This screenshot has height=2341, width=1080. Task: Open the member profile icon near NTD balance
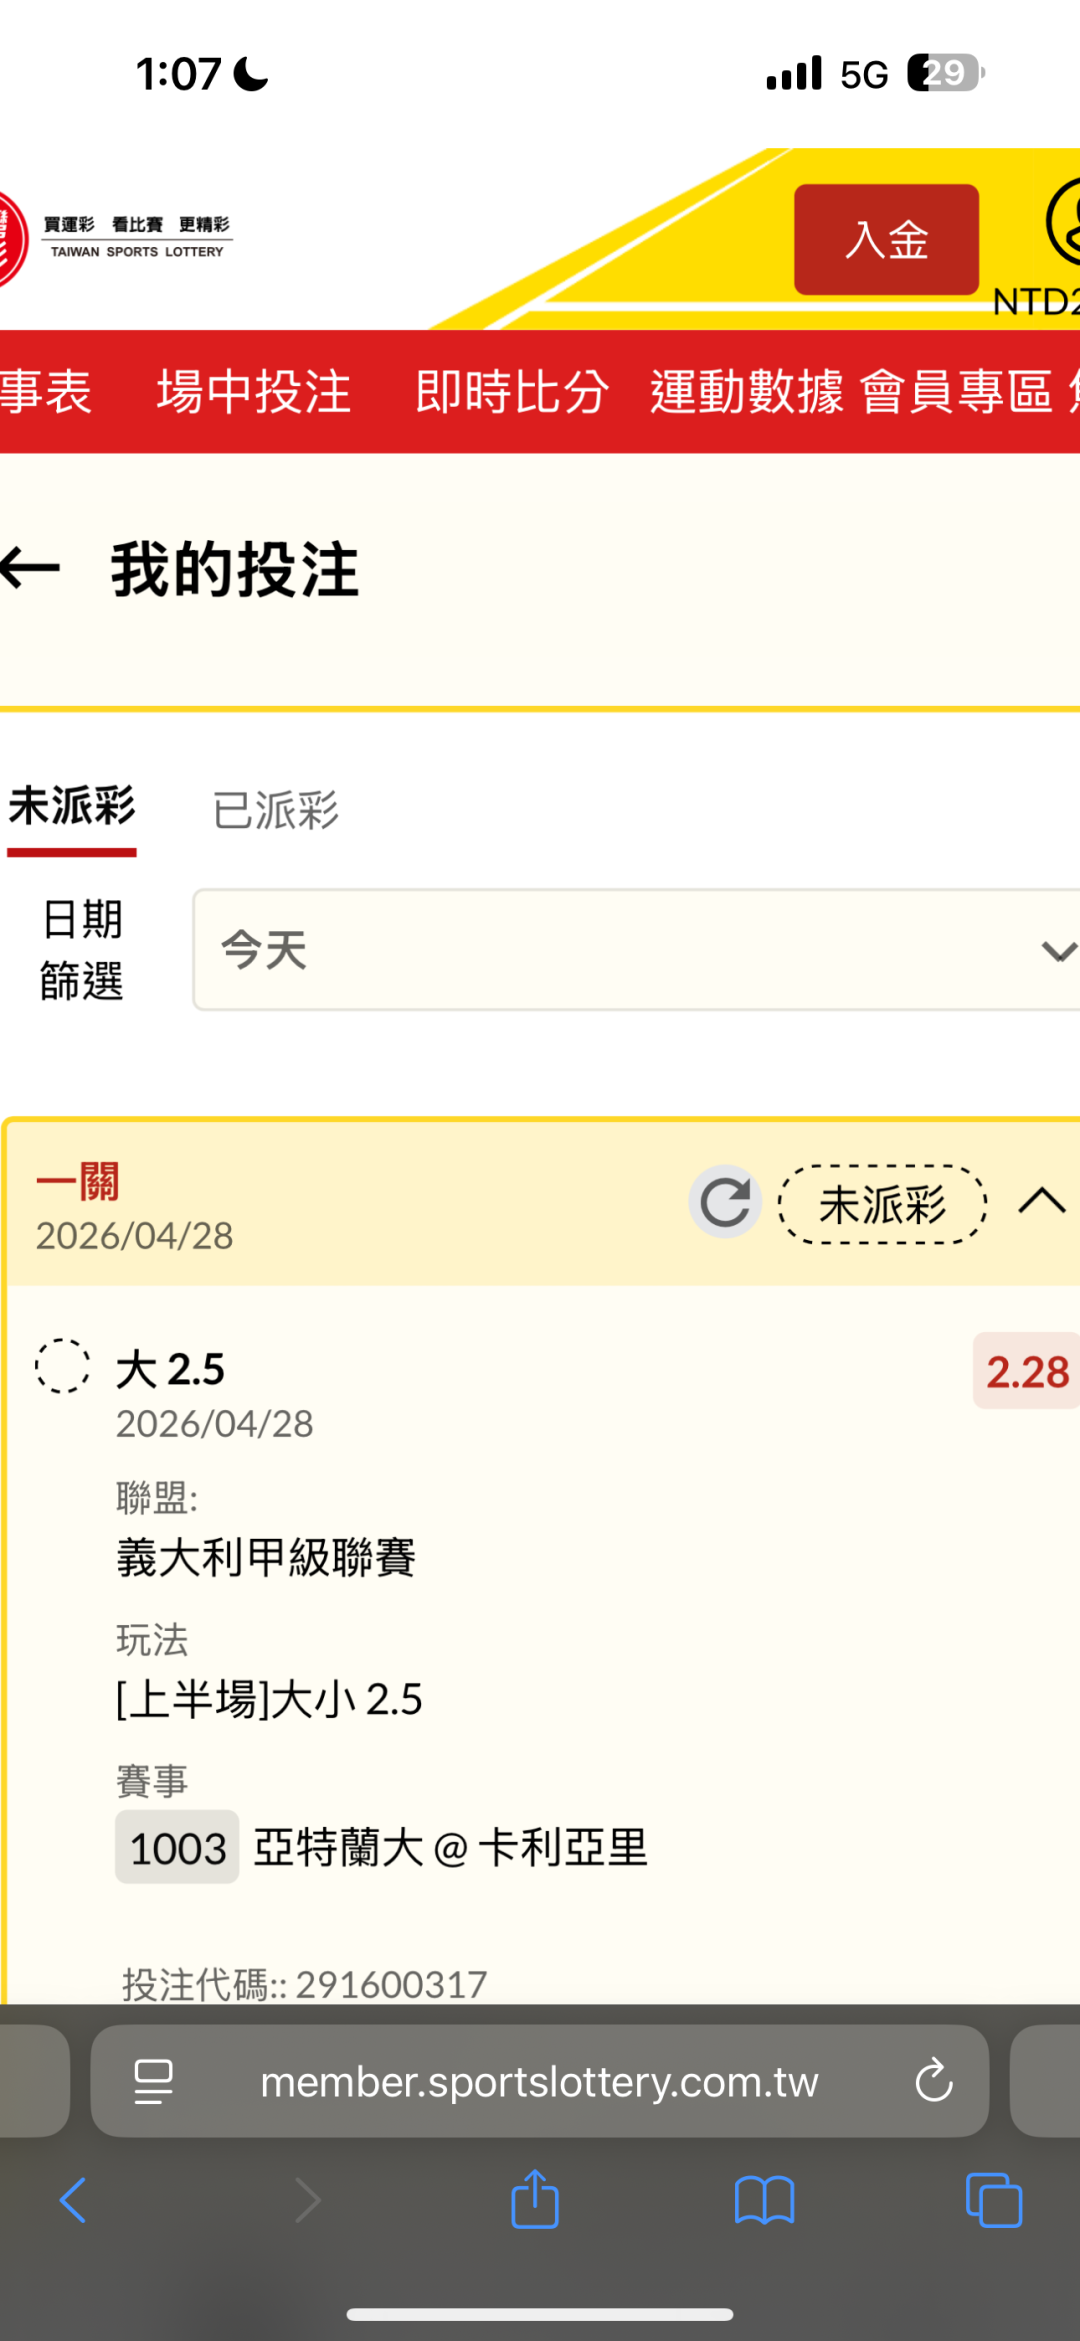pyautogui.click(x=1064, y=222)
